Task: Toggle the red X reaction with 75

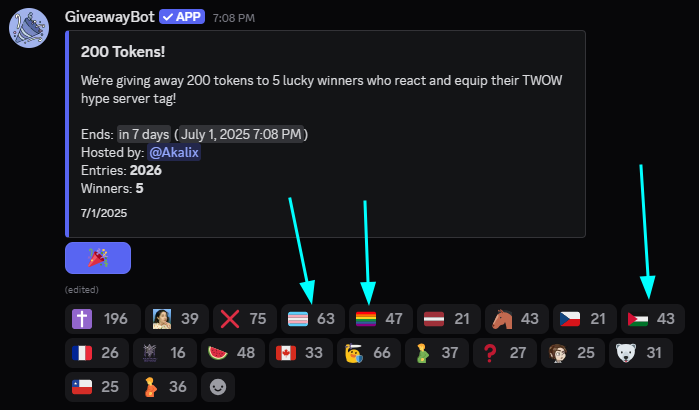Action: tap(245, 319)
